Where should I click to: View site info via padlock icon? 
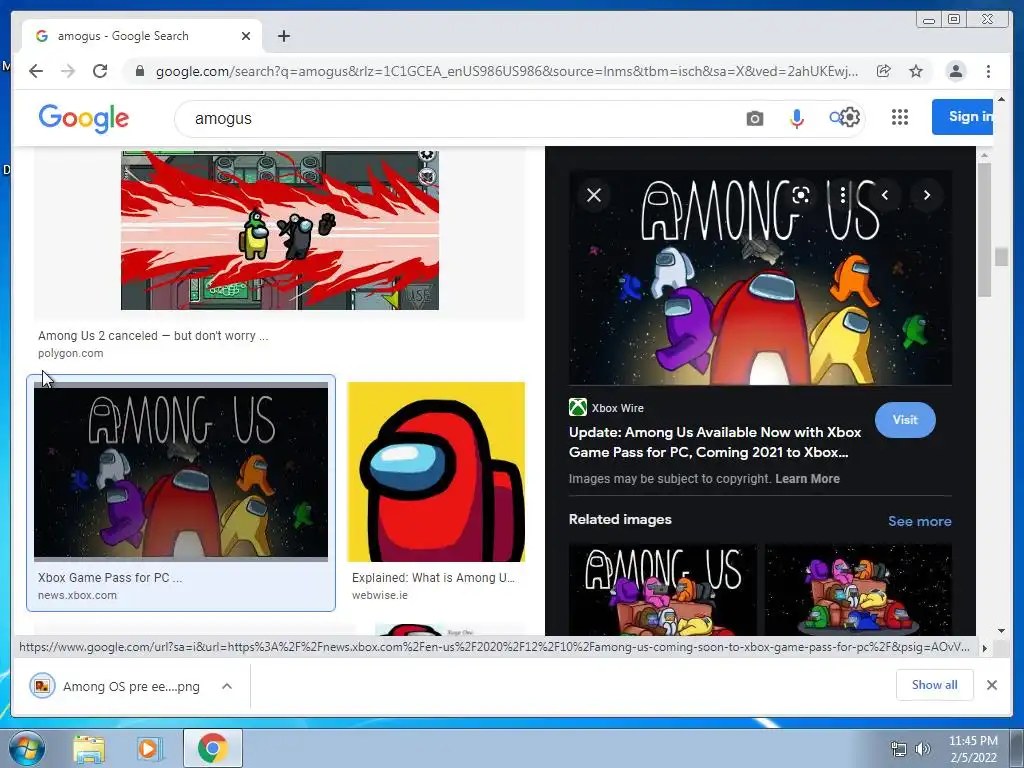point(139,71)
